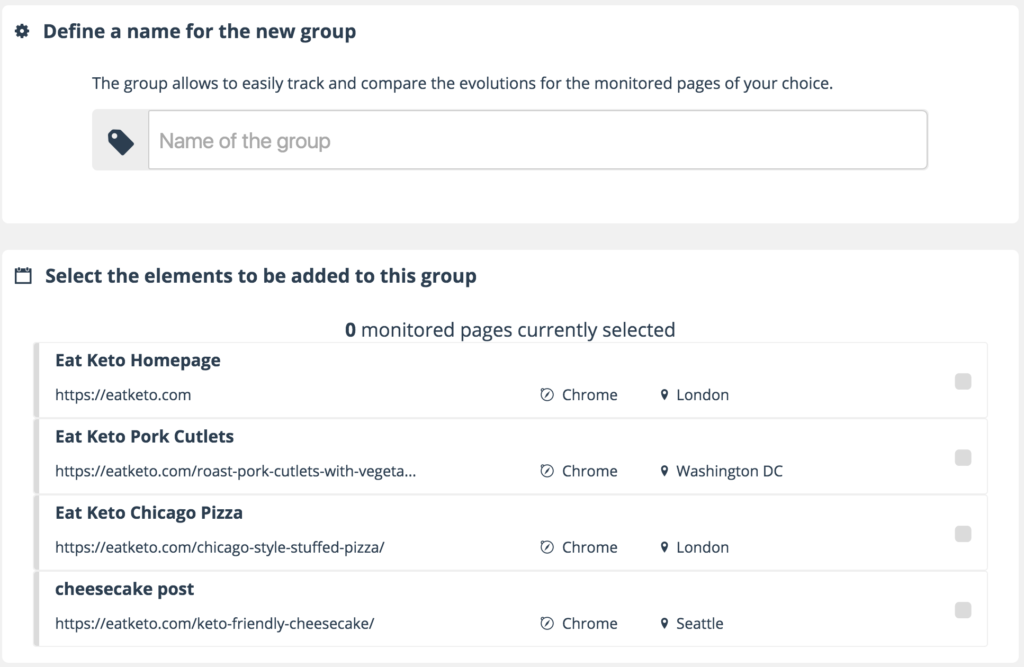Click the Eat Keto Chicago Pizza title
Image resolution: width=1024 pixels, height=667 pixels.
pyautogui.click(x=149, y=513)
